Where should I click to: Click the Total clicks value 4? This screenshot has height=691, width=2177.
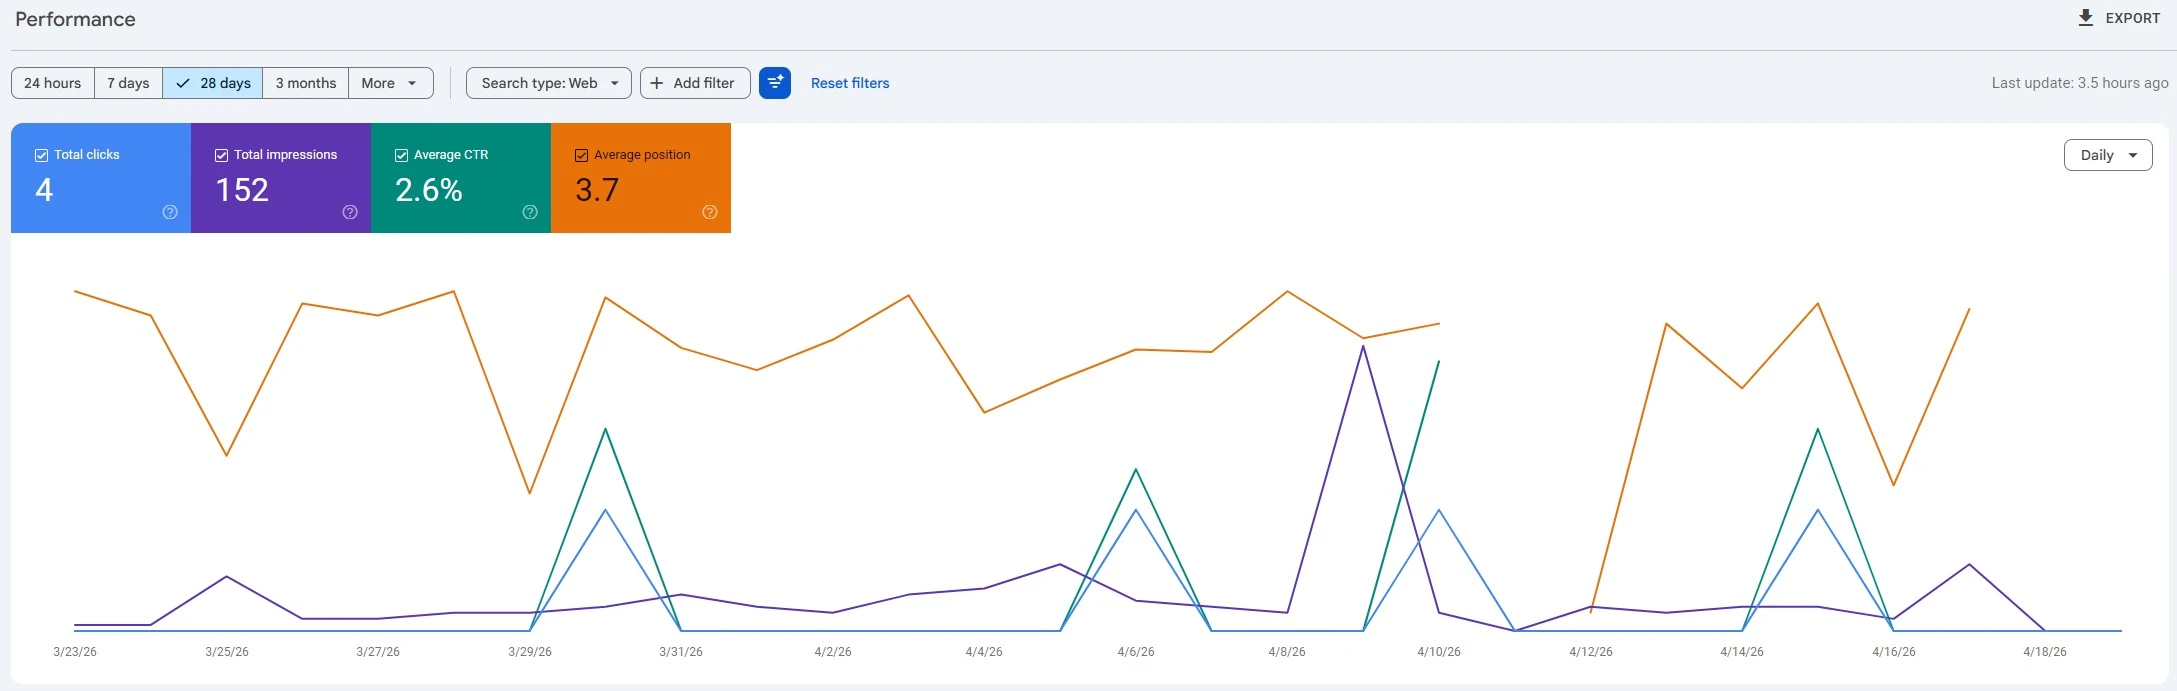[x=44, y=190]
